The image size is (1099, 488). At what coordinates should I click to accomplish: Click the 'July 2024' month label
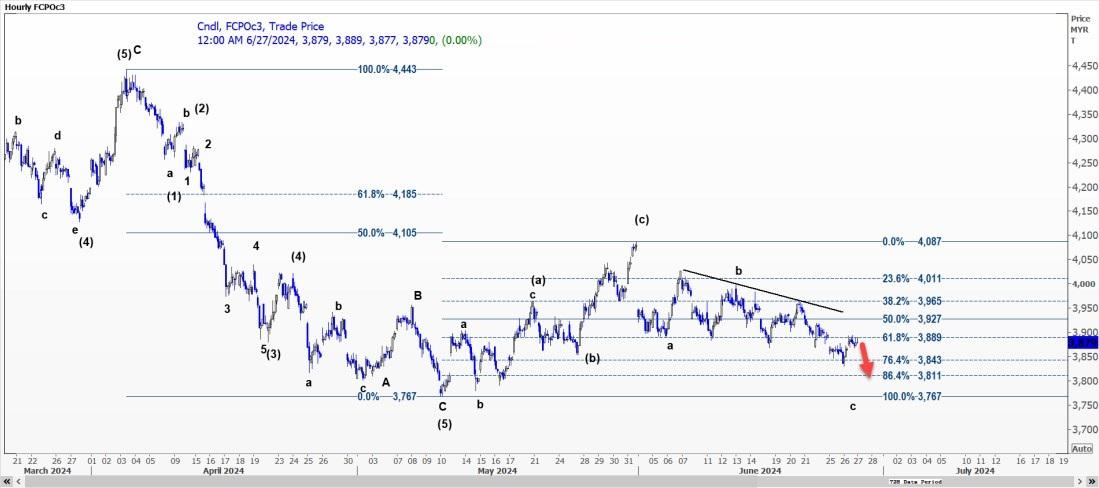(x=975, y=470)
